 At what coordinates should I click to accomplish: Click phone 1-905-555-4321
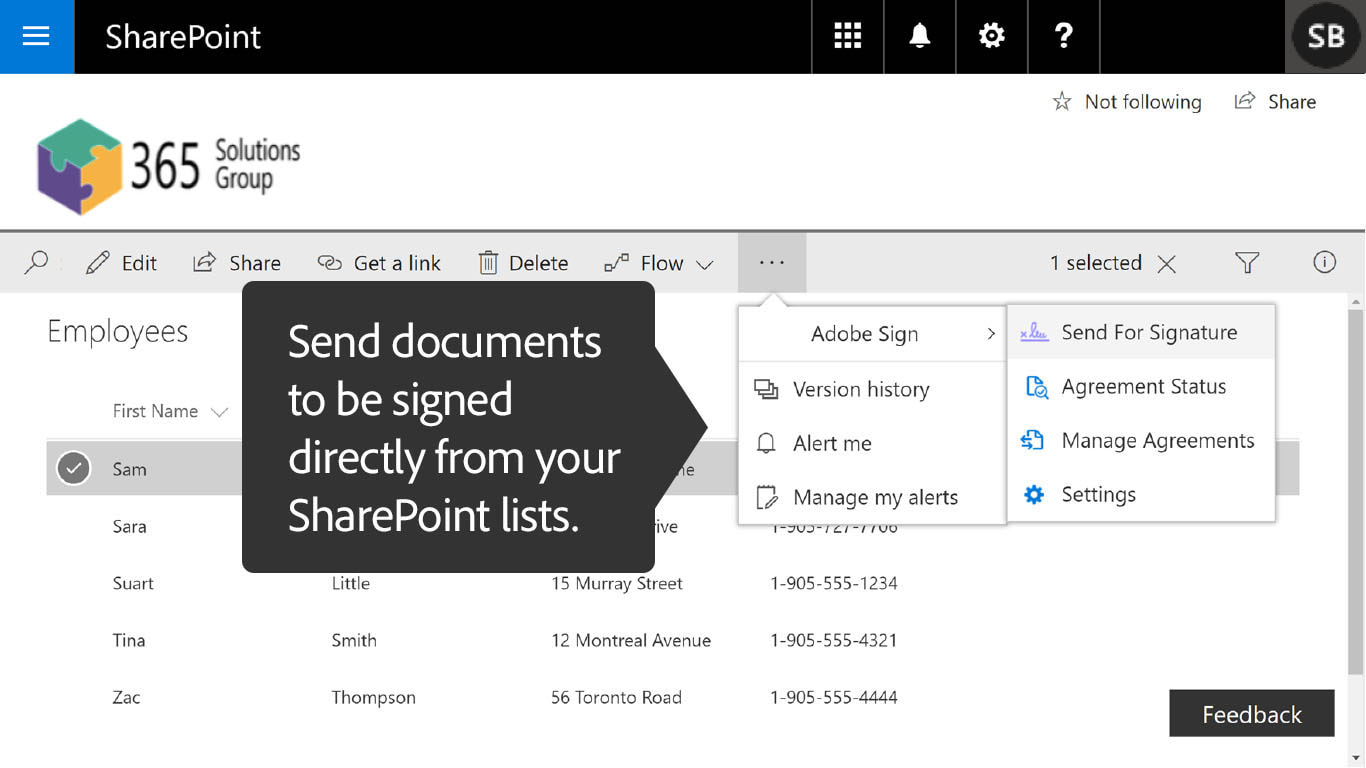(834, 640)
